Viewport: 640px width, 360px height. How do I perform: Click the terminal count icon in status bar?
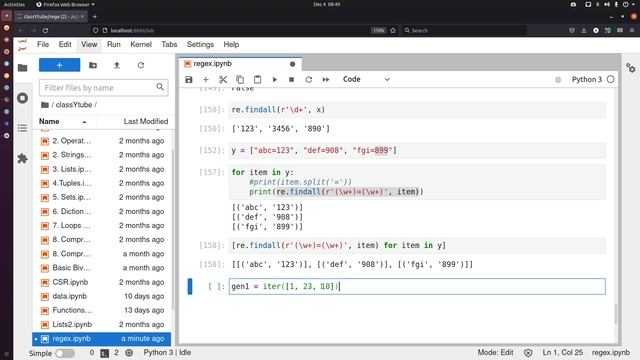click(x=104, y=353)
